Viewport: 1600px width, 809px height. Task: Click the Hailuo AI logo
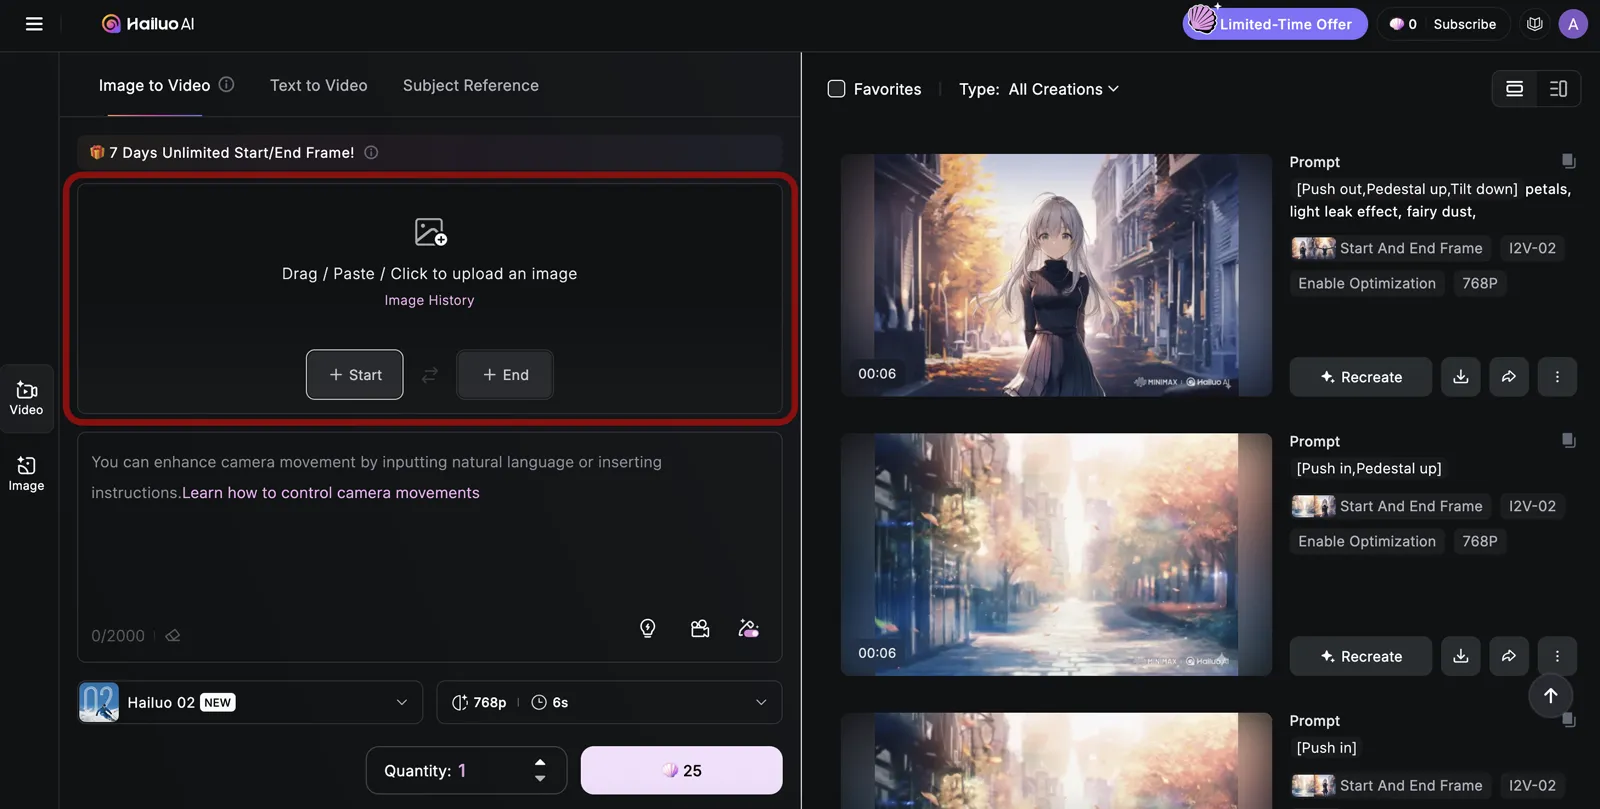(x=148, y=24)
